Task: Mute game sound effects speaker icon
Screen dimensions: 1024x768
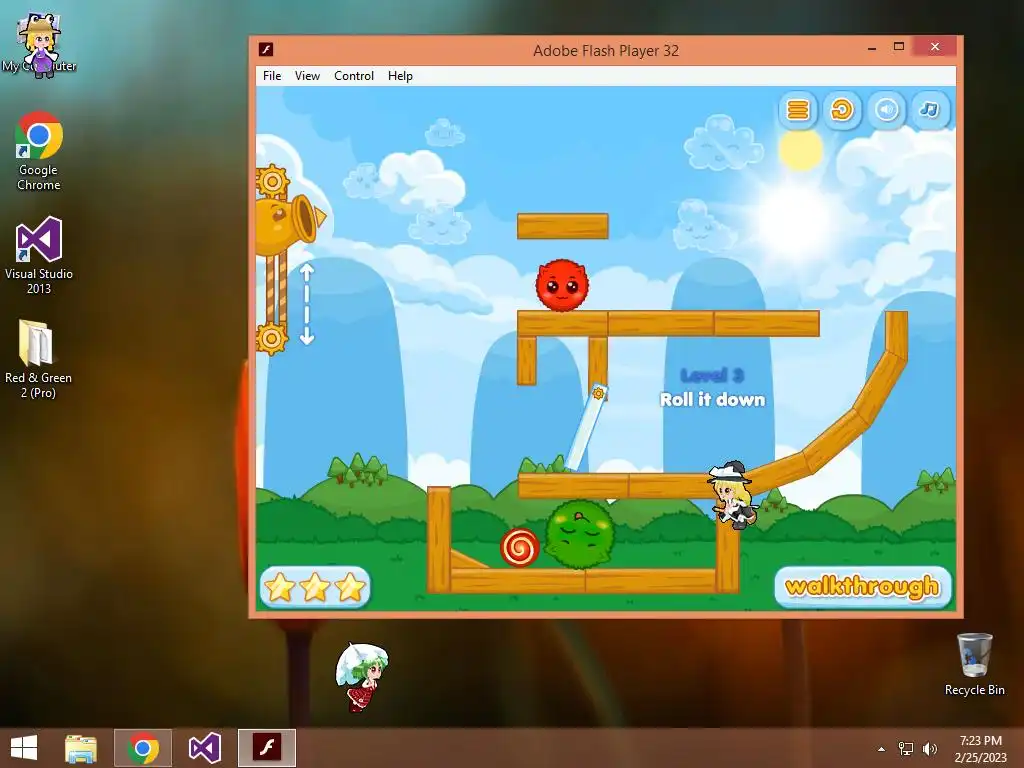Action: pos(886,110)
